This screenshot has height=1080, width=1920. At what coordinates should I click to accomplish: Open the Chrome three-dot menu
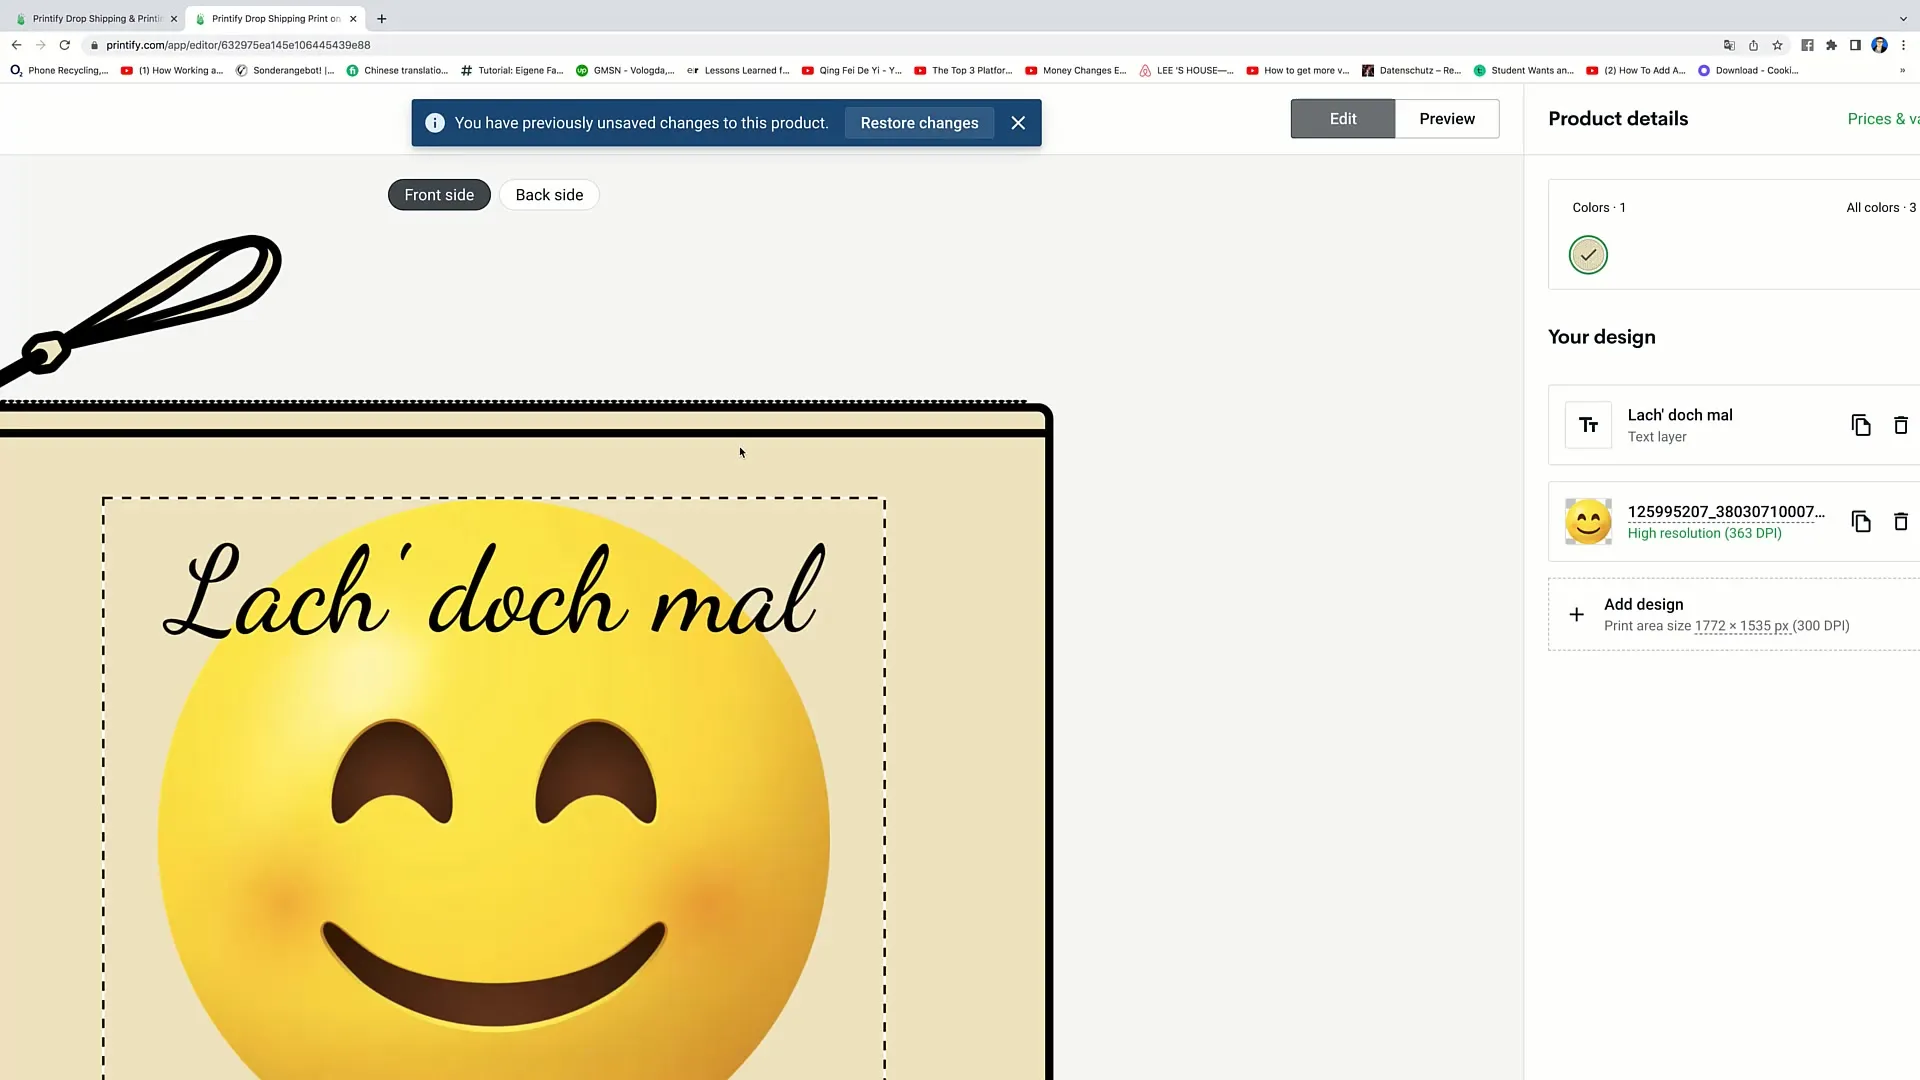[1903, 45]
